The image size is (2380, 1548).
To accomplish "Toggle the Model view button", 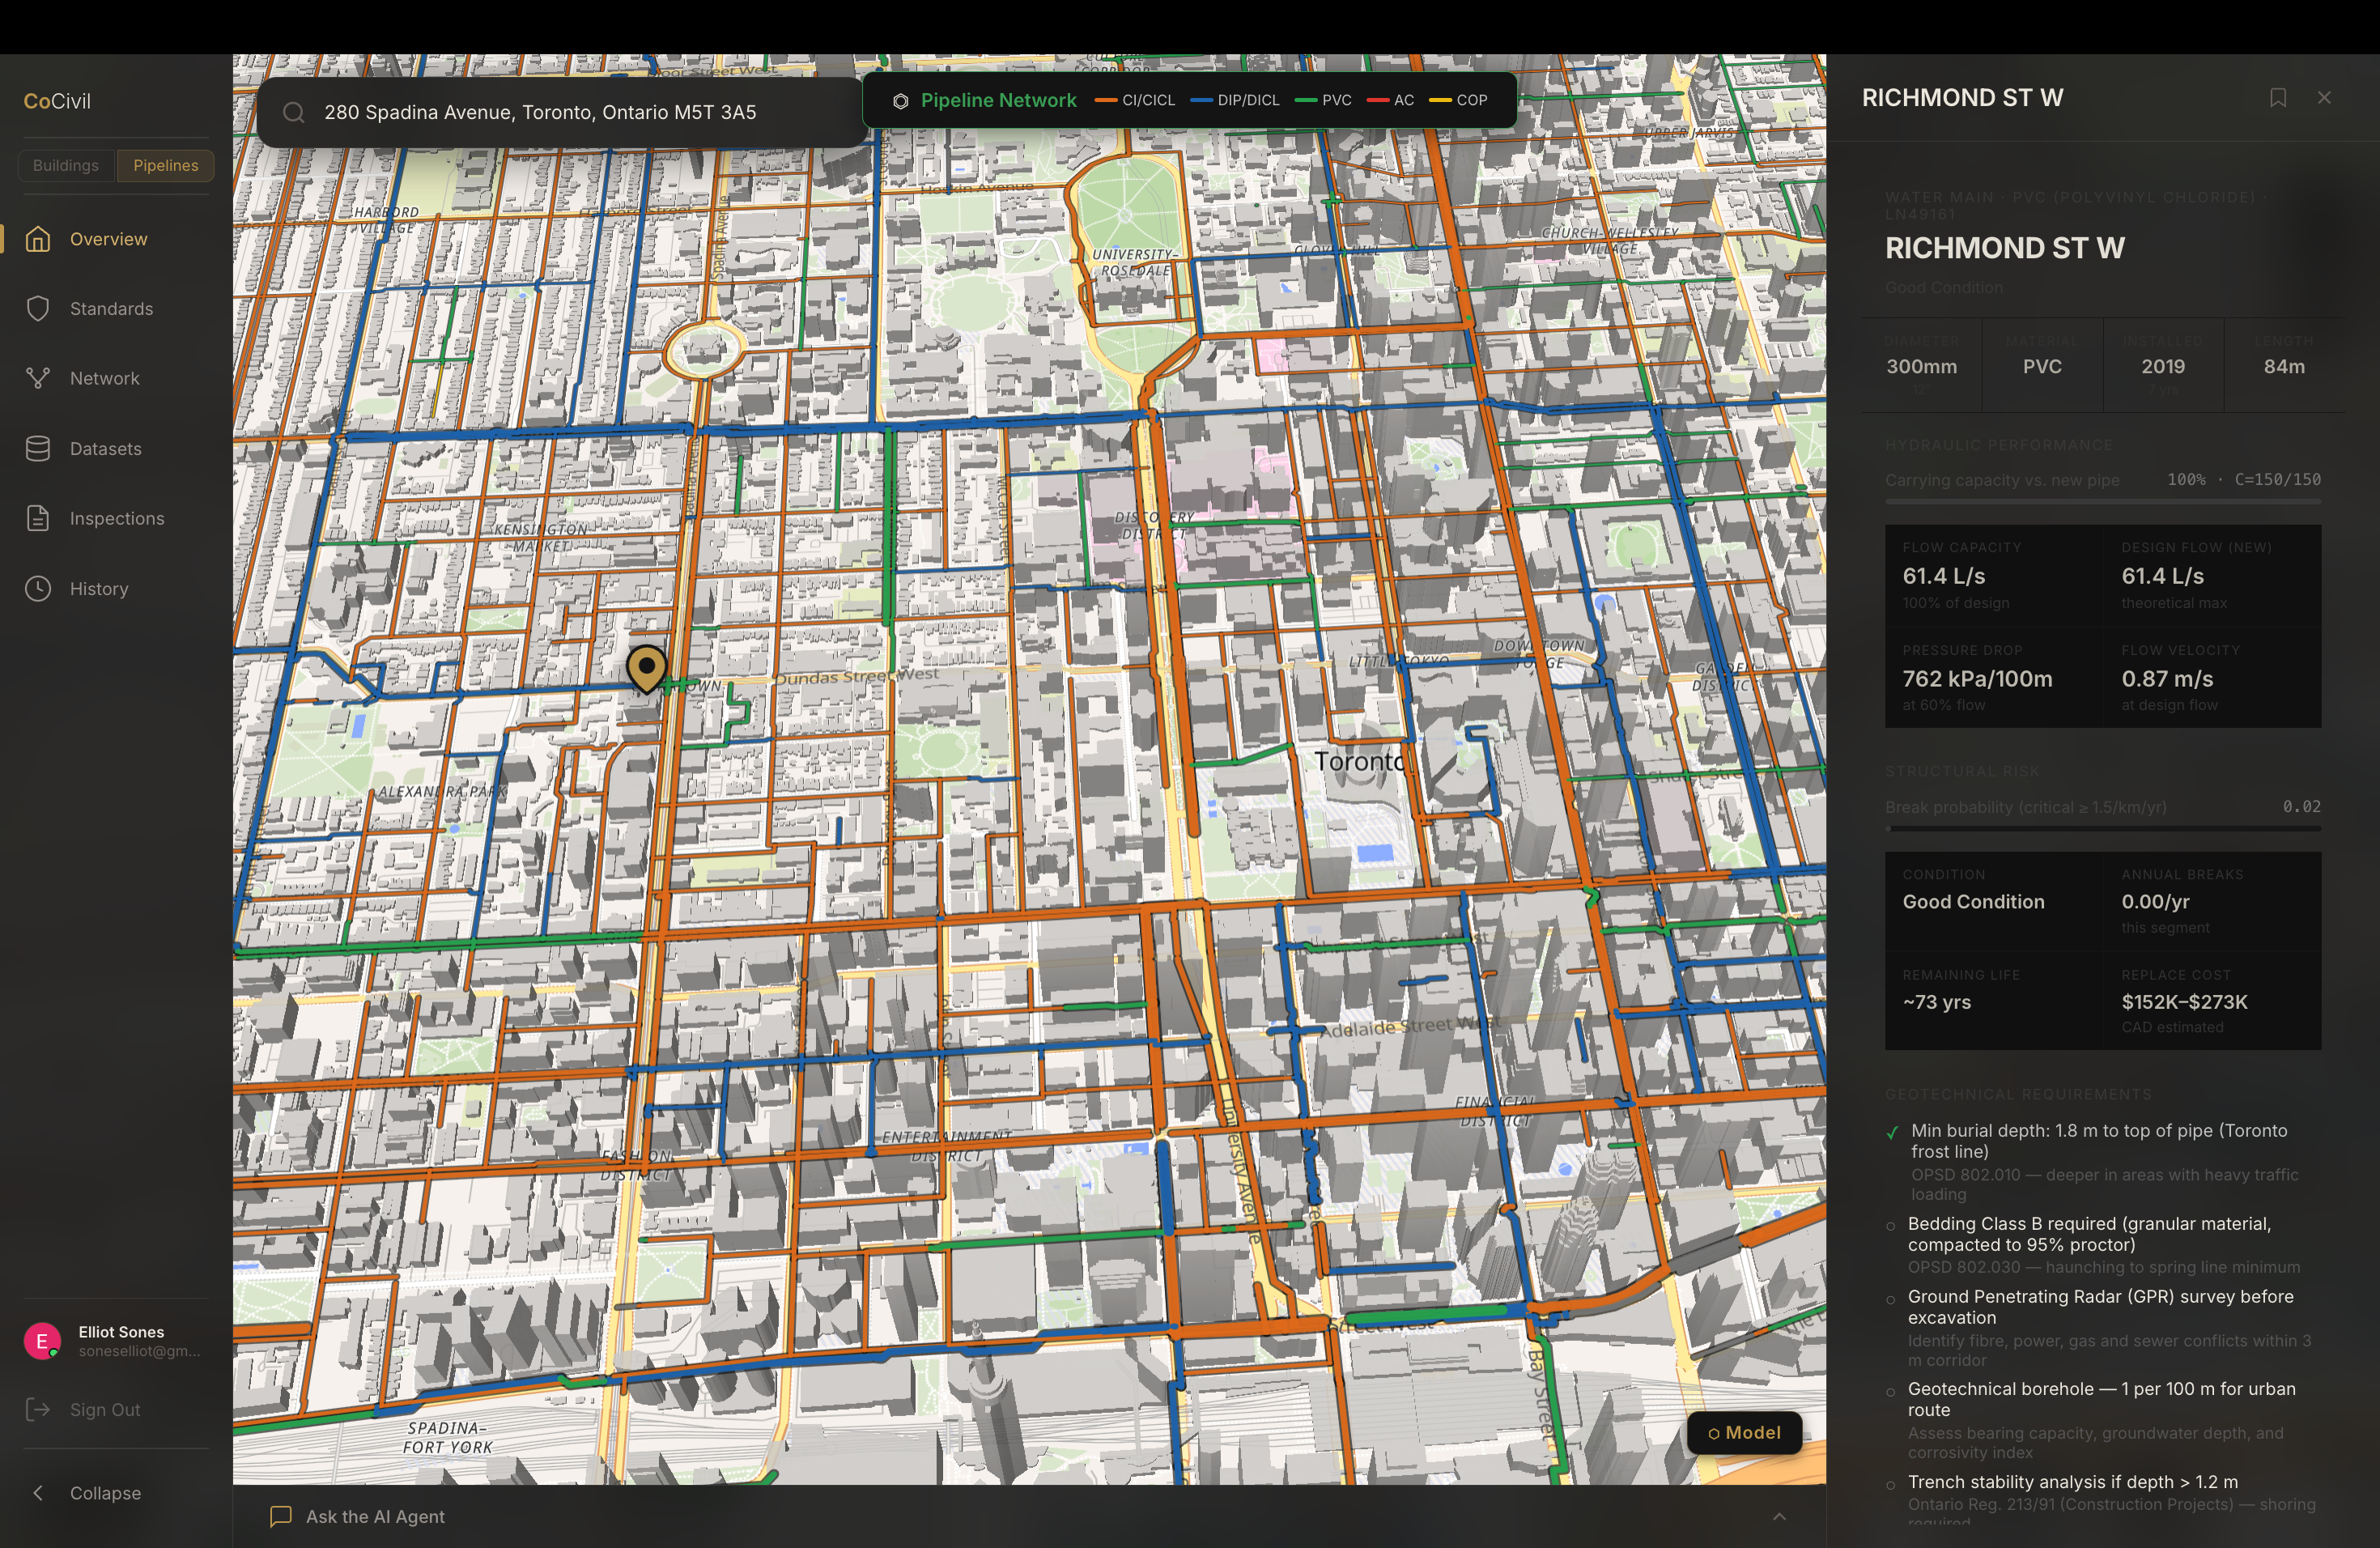I will click(x=1744, y=1432).
